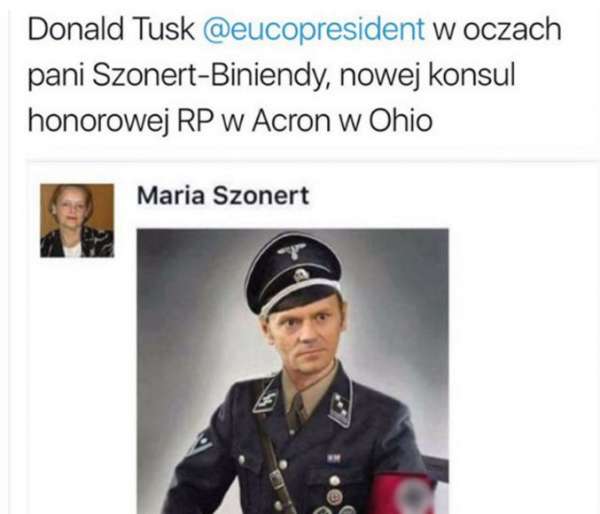Open the embedded photo of uniformed man
Viewport: 600px width, 514px height.
tap(293, 371)
